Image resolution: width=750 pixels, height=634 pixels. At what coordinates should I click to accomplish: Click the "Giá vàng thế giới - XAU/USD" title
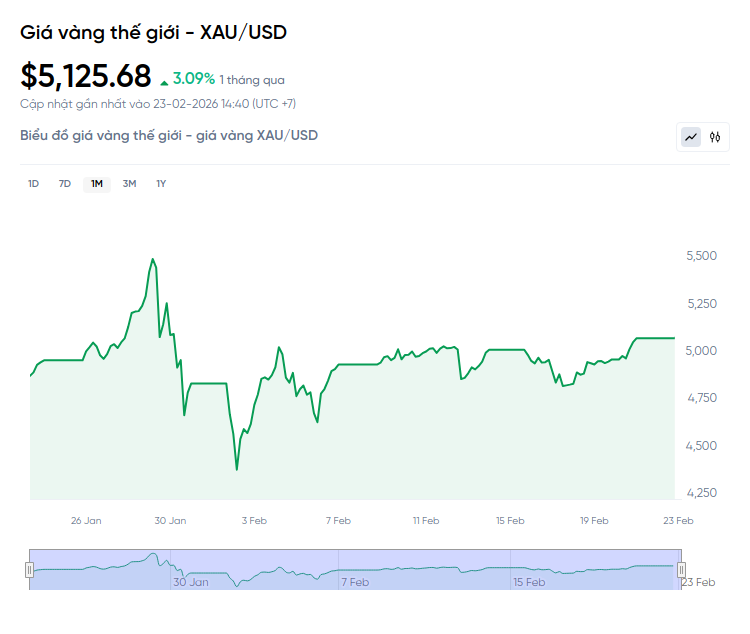point(153,33)
